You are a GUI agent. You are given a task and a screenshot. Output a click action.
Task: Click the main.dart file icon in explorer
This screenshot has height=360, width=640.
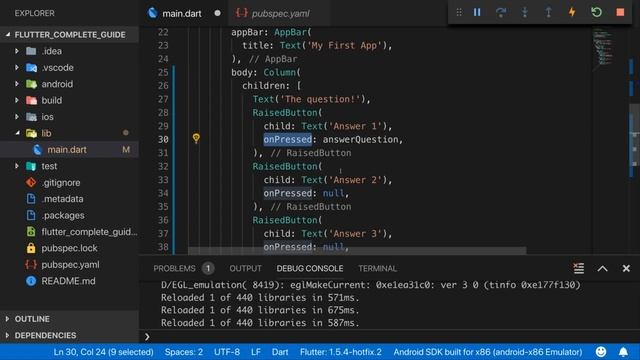38,149
